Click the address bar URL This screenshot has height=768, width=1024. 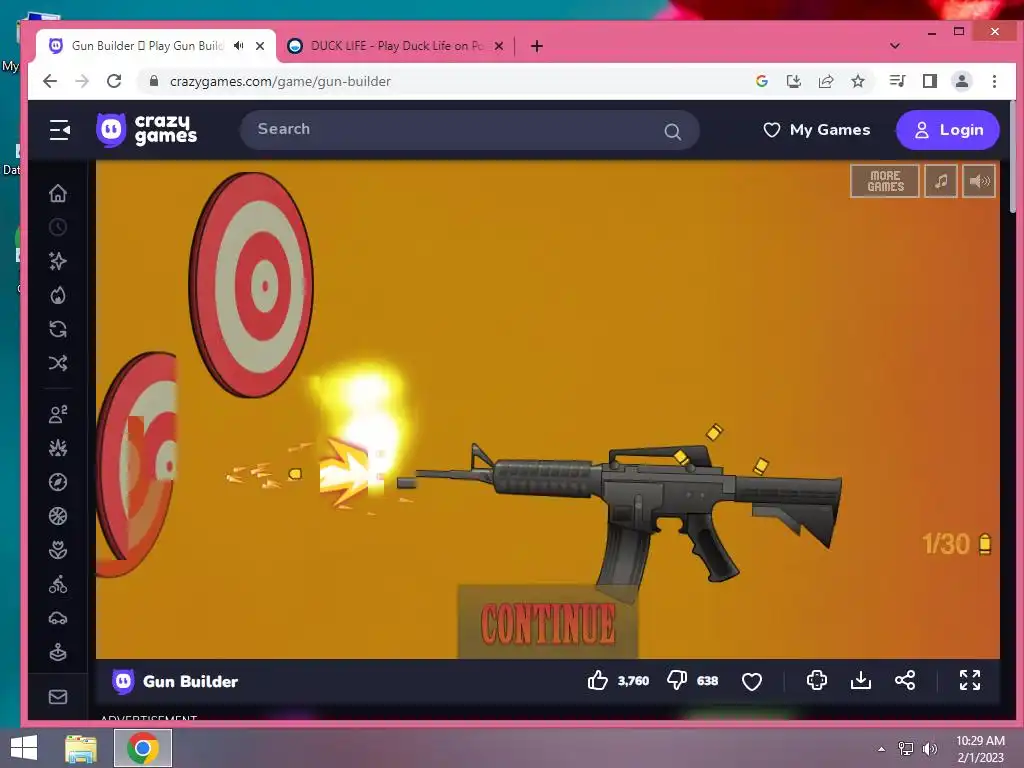click(280, 81)
